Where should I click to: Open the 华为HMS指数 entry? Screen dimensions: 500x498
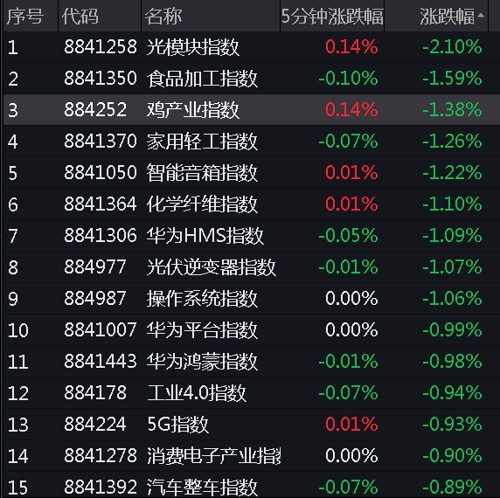tap(205, 235)
